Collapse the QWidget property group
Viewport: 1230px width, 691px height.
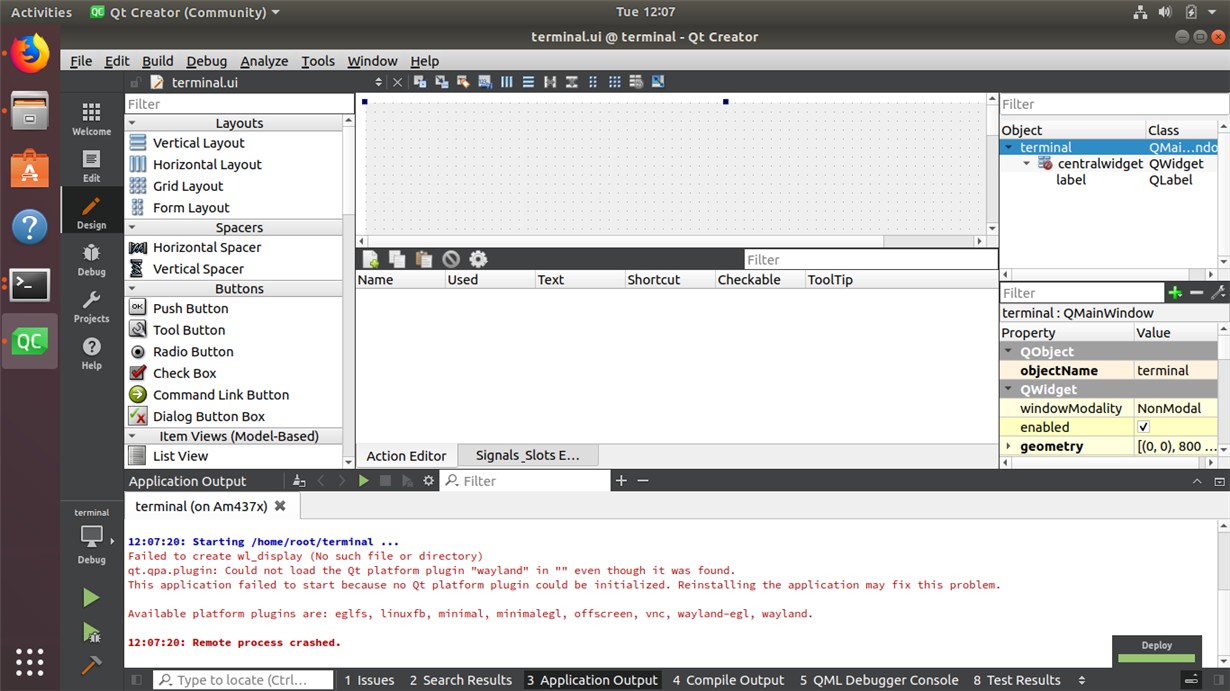click(1008, 390)
